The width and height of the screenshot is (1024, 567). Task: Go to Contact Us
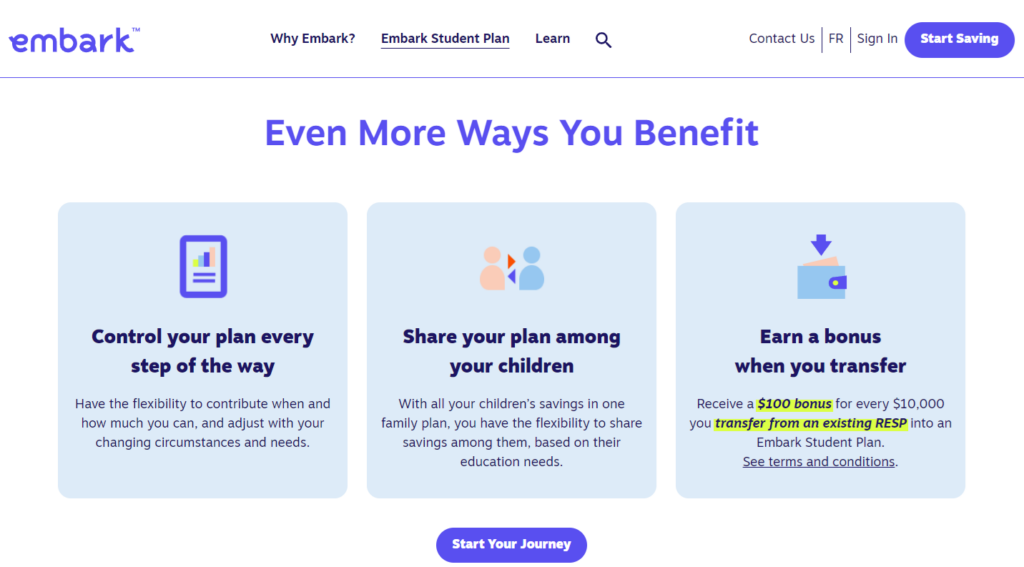(781, 39)
